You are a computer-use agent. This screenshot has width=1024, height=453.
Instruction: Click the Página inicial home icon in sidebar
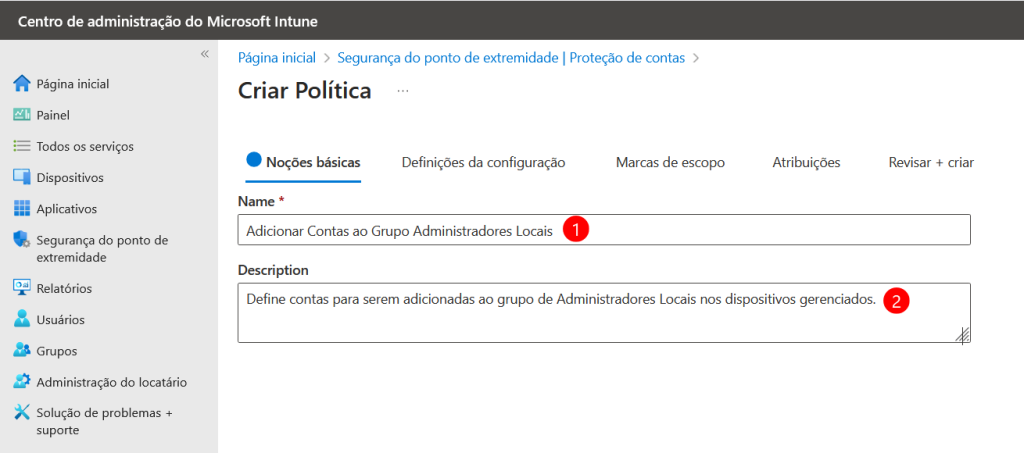[22, 84]
